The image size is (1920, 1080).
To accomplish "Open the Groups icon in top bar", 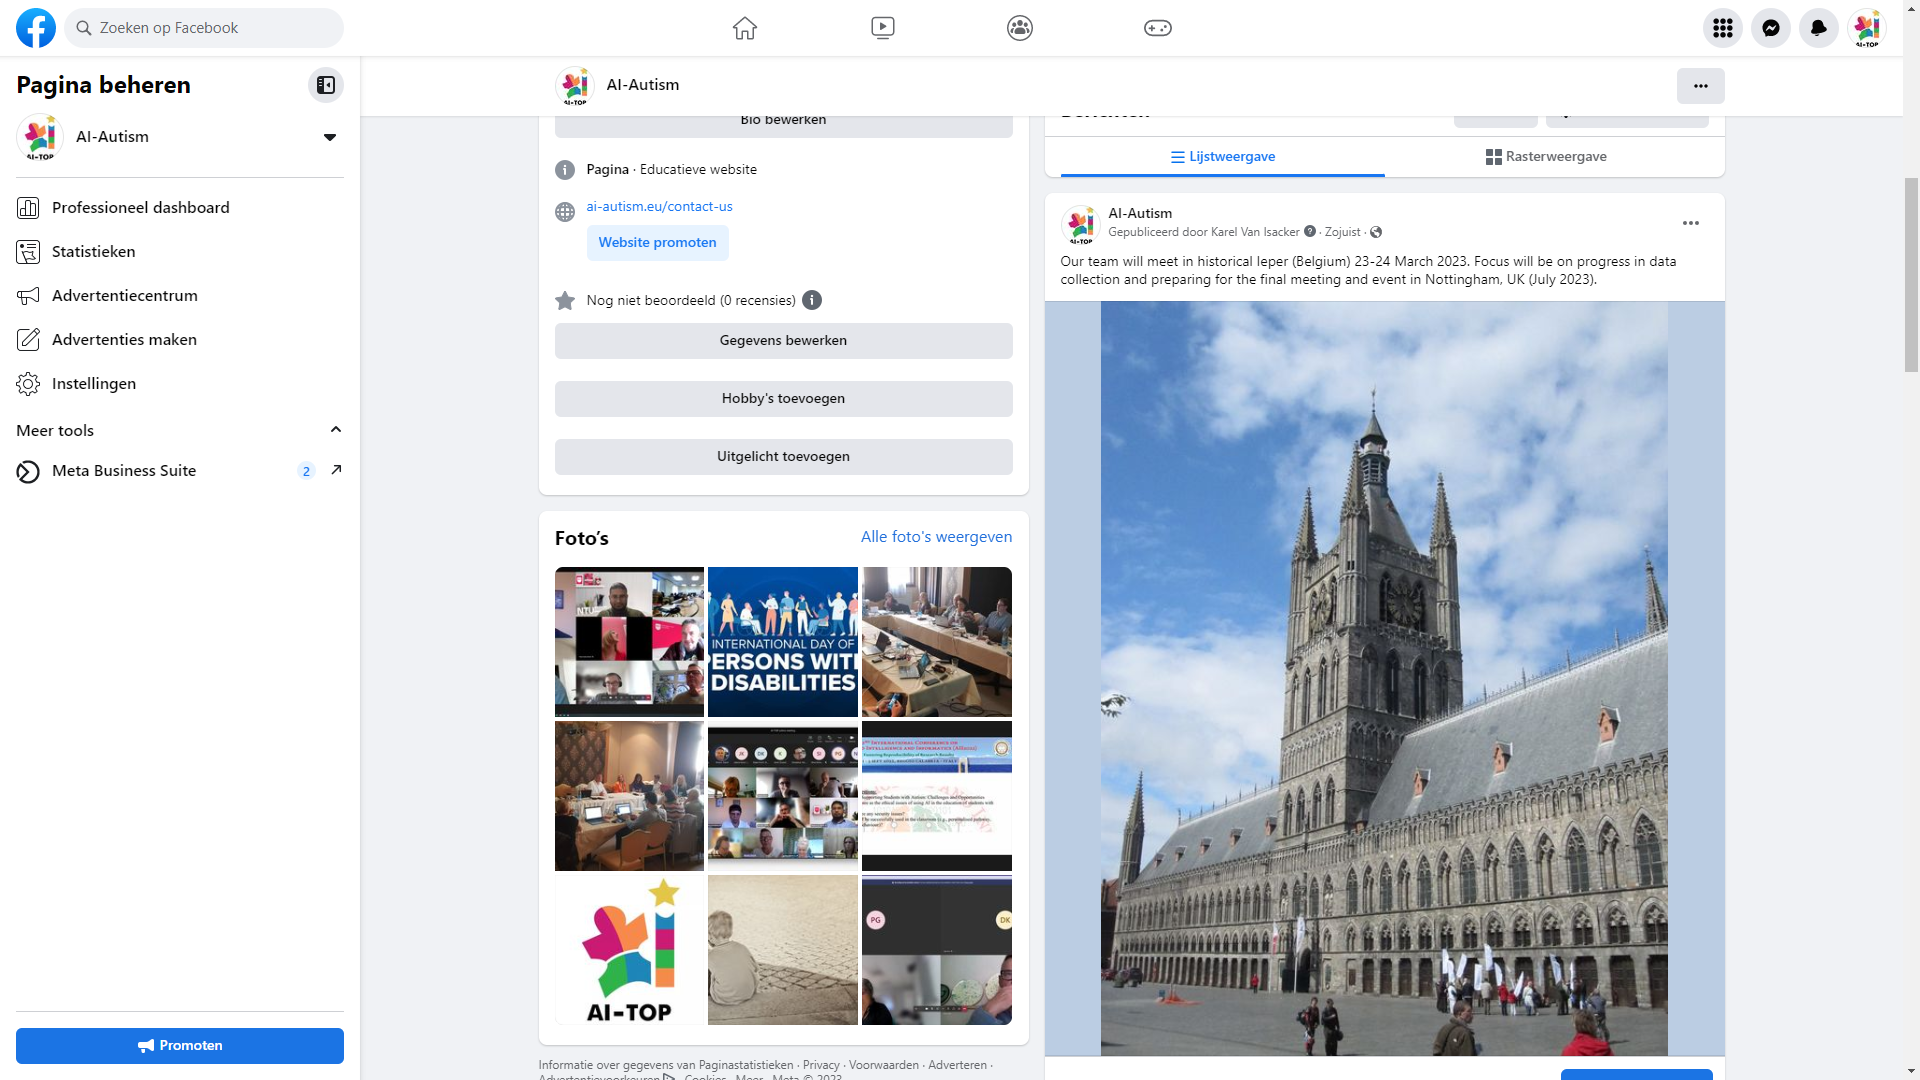I will click(x=1019, y=28).
